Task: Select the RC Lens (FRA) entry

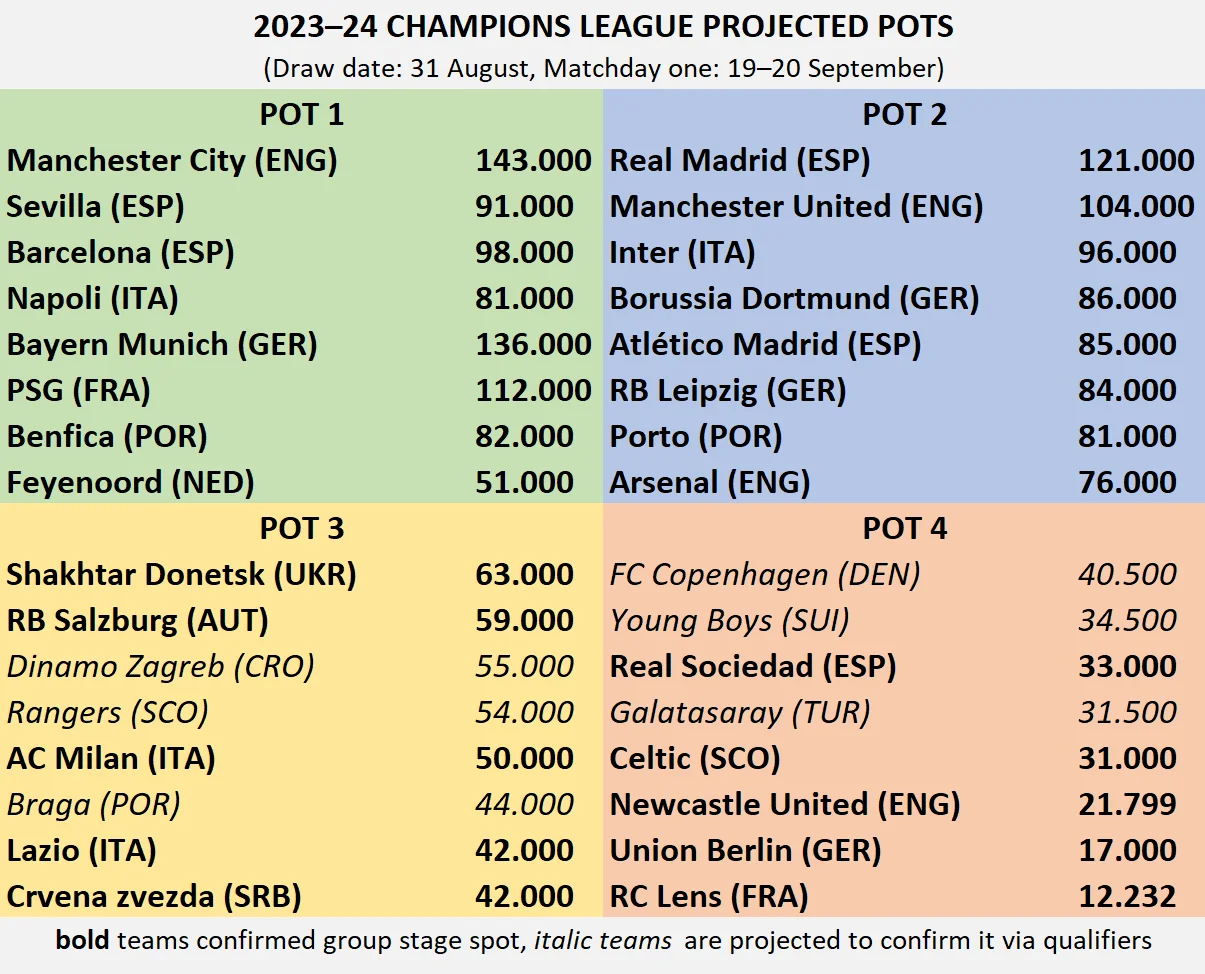Action: [x=709, y=896]
